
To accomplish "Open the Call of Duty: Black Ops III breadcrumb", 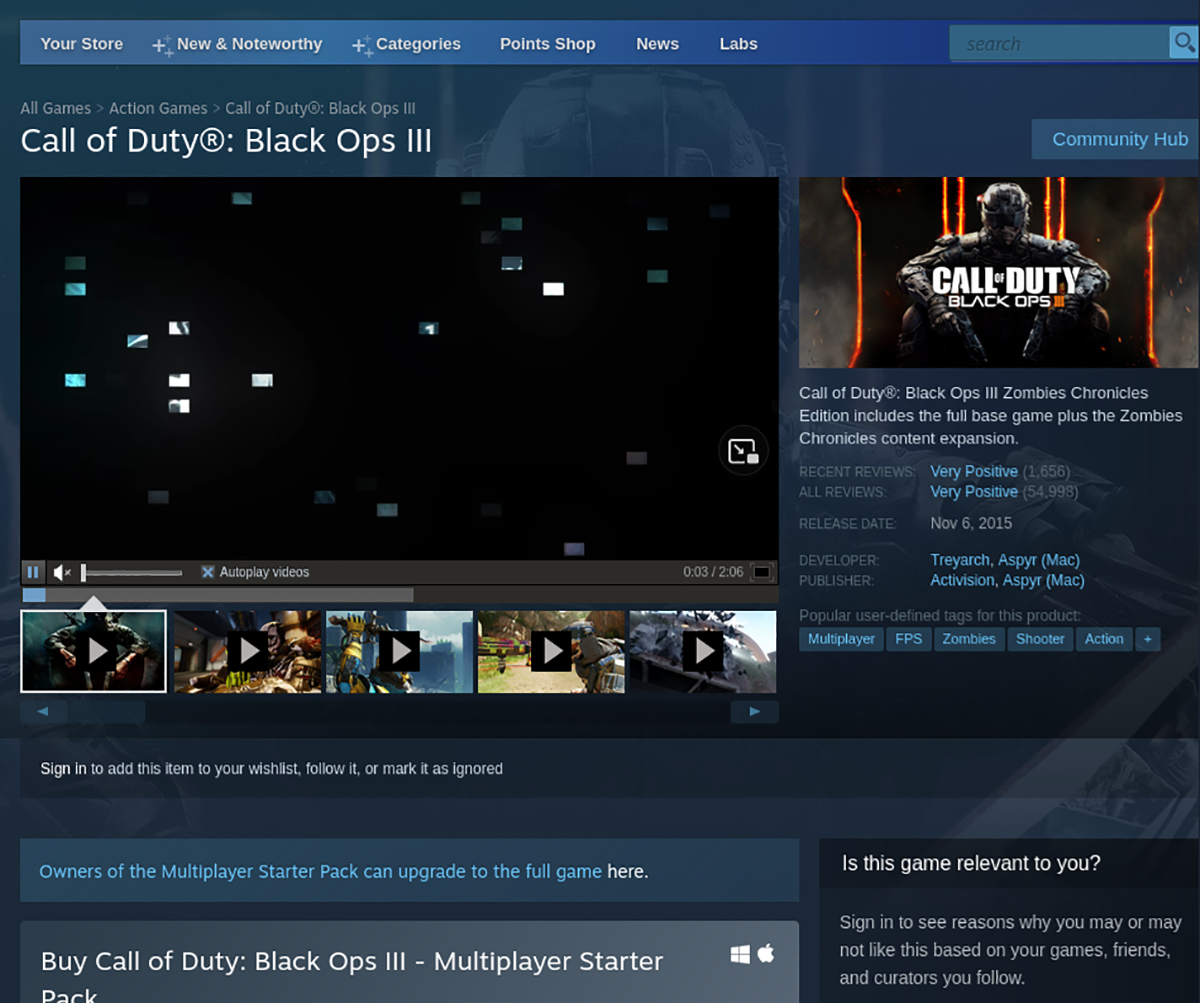I will pos(320,108).
